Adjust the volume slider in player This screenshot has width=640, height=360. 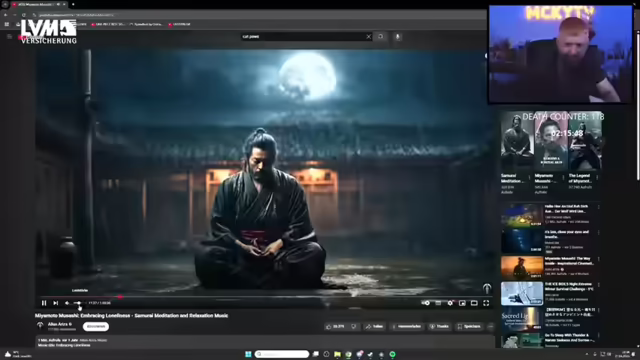point(78,303)
